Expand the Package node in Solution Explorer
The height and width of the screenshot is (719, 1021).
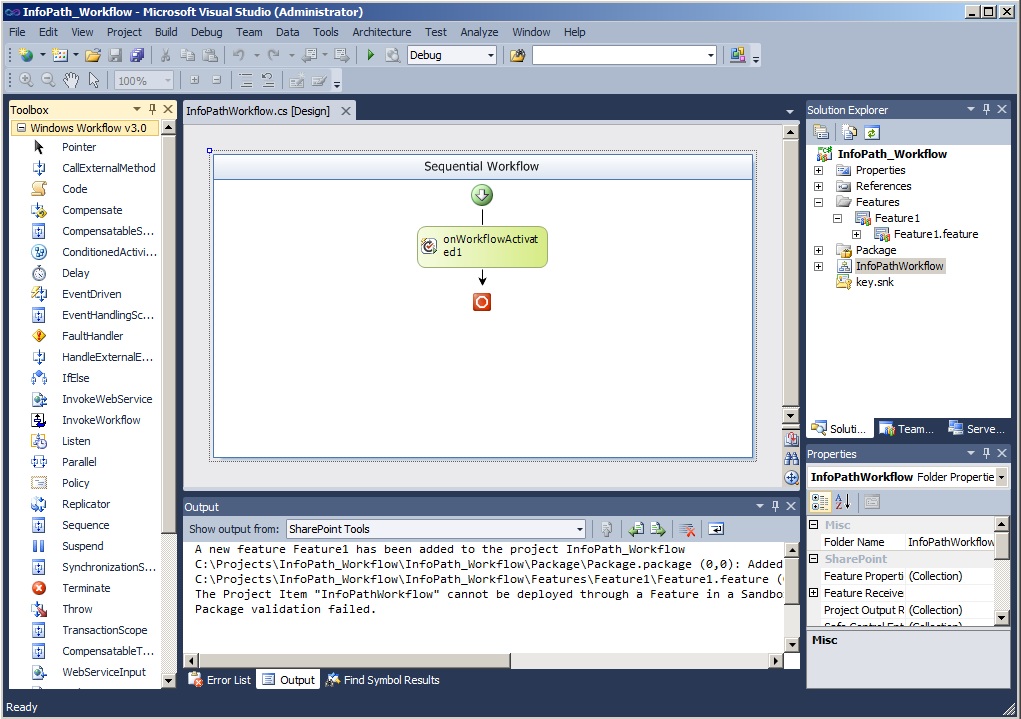819,250
